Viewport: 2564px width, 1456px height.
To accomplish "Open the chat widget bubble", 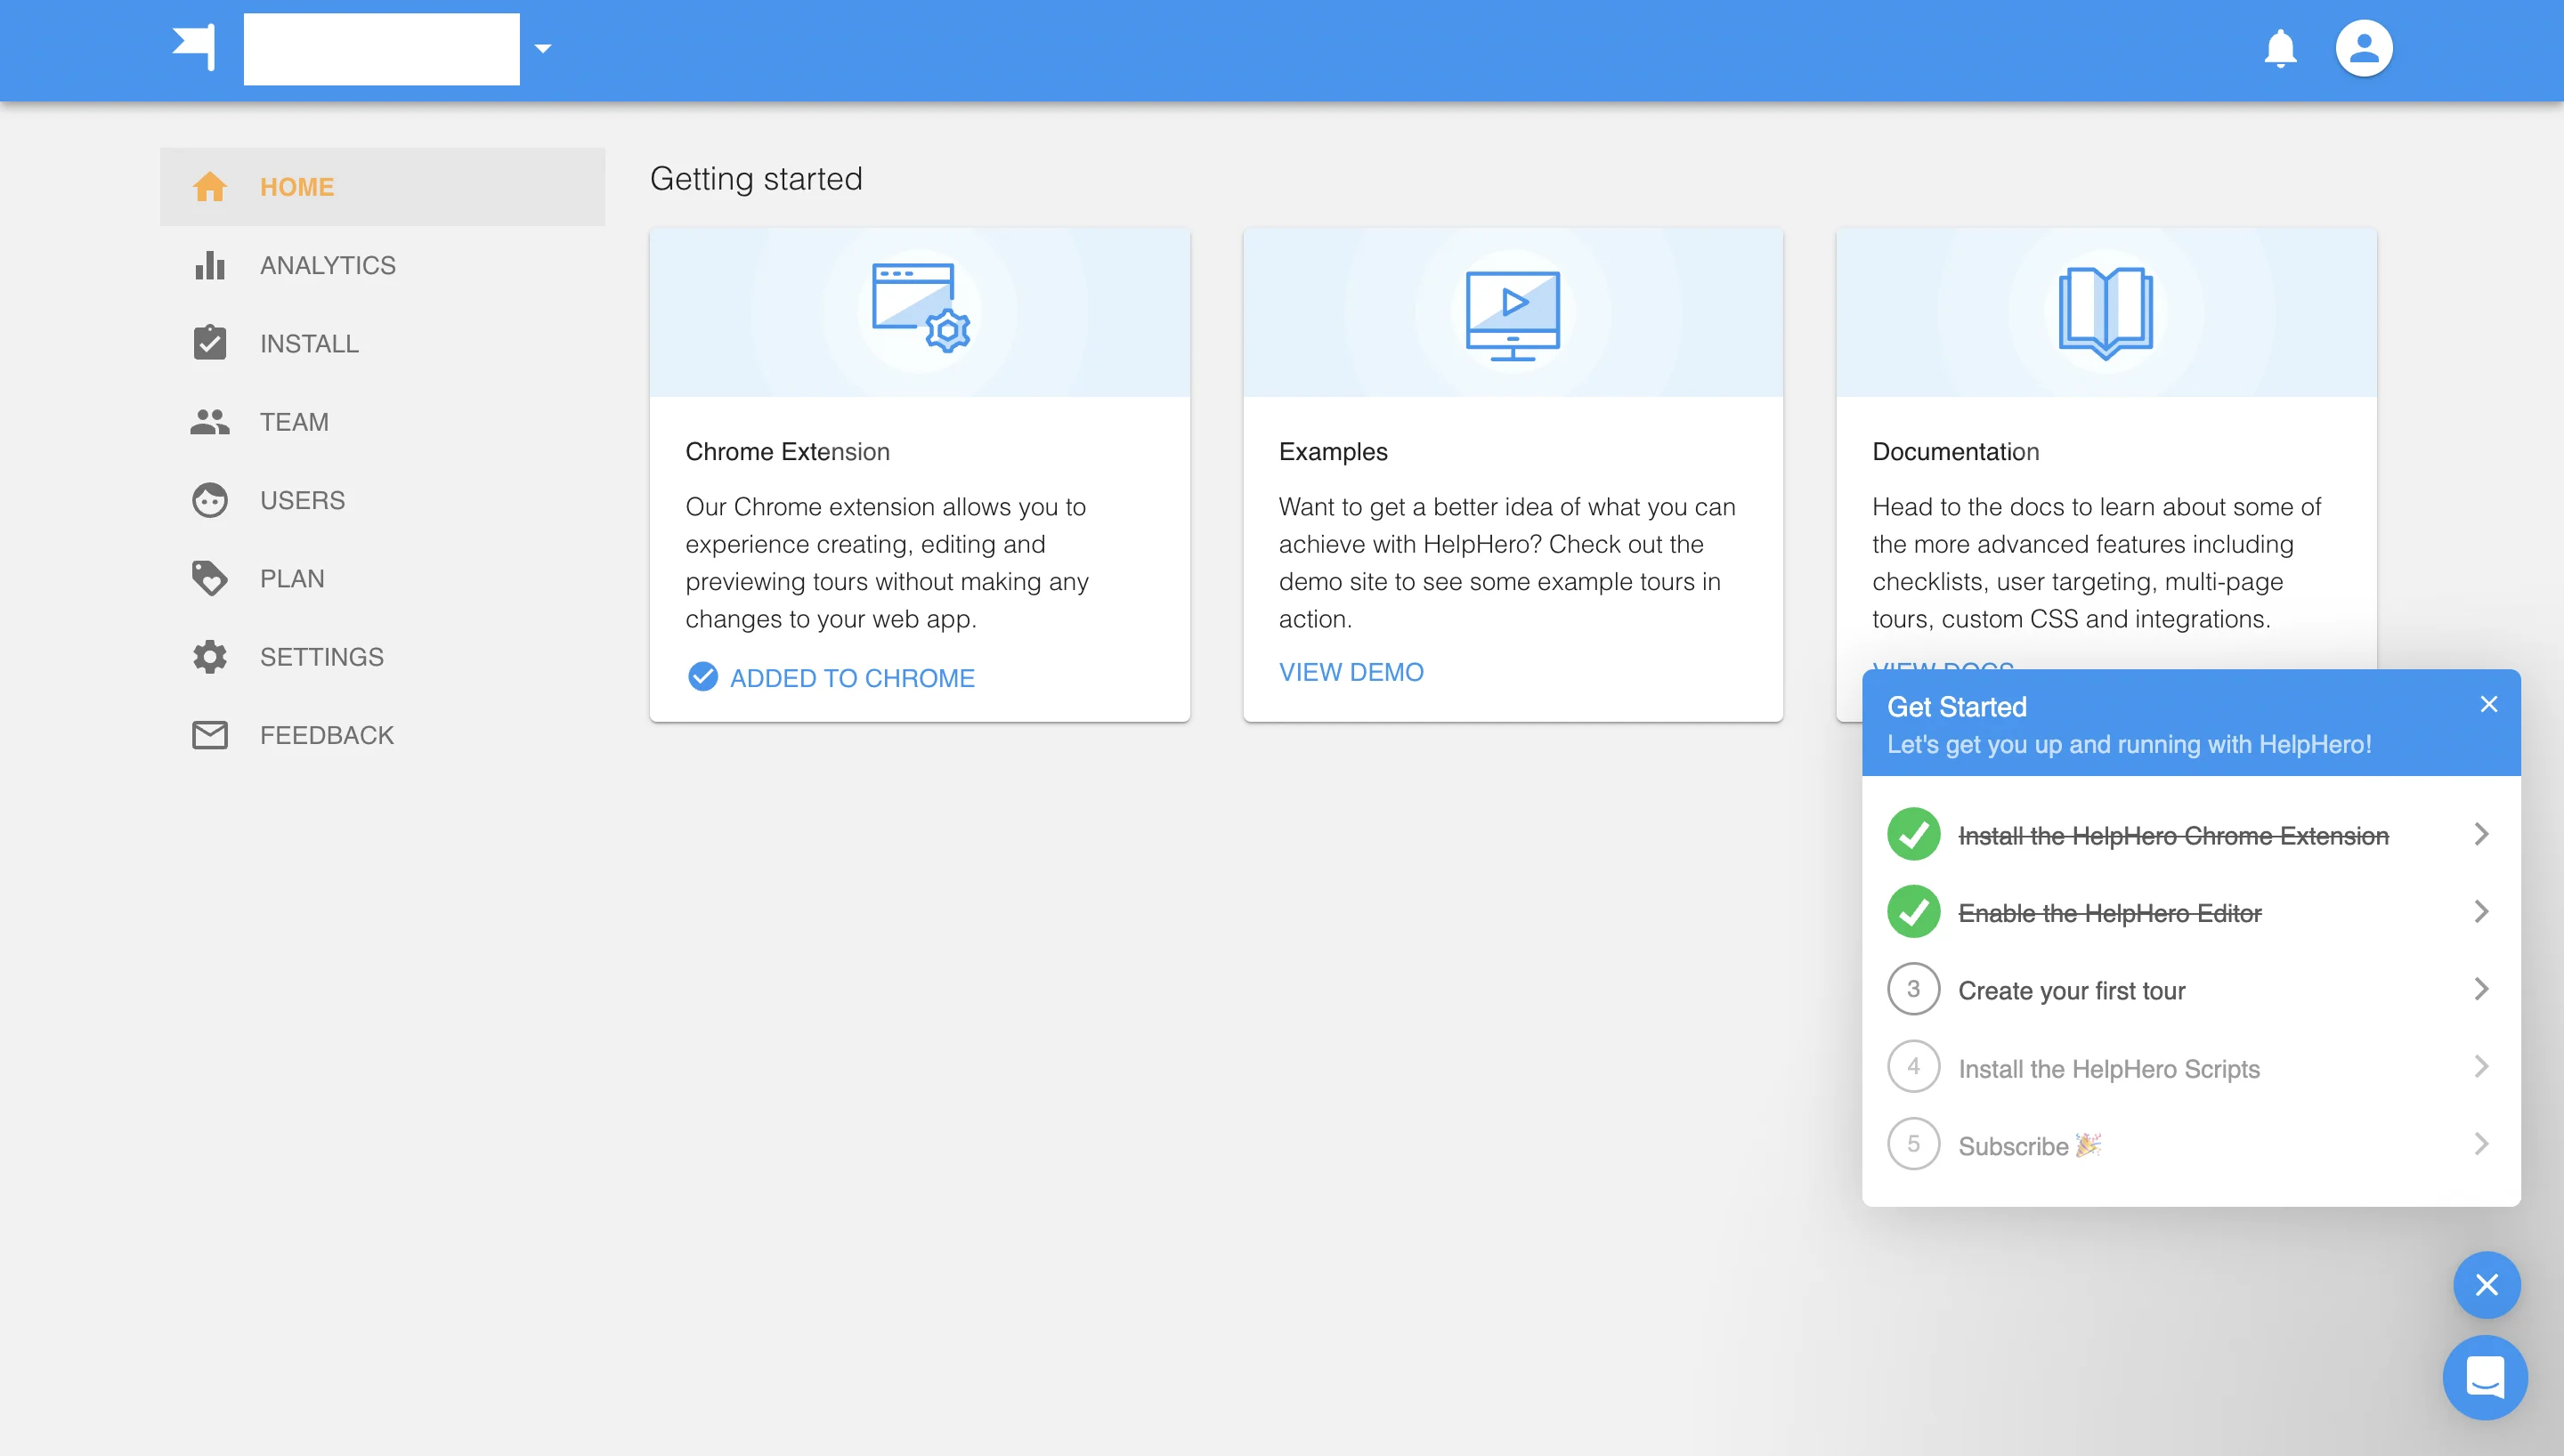I will 2484,1377.
